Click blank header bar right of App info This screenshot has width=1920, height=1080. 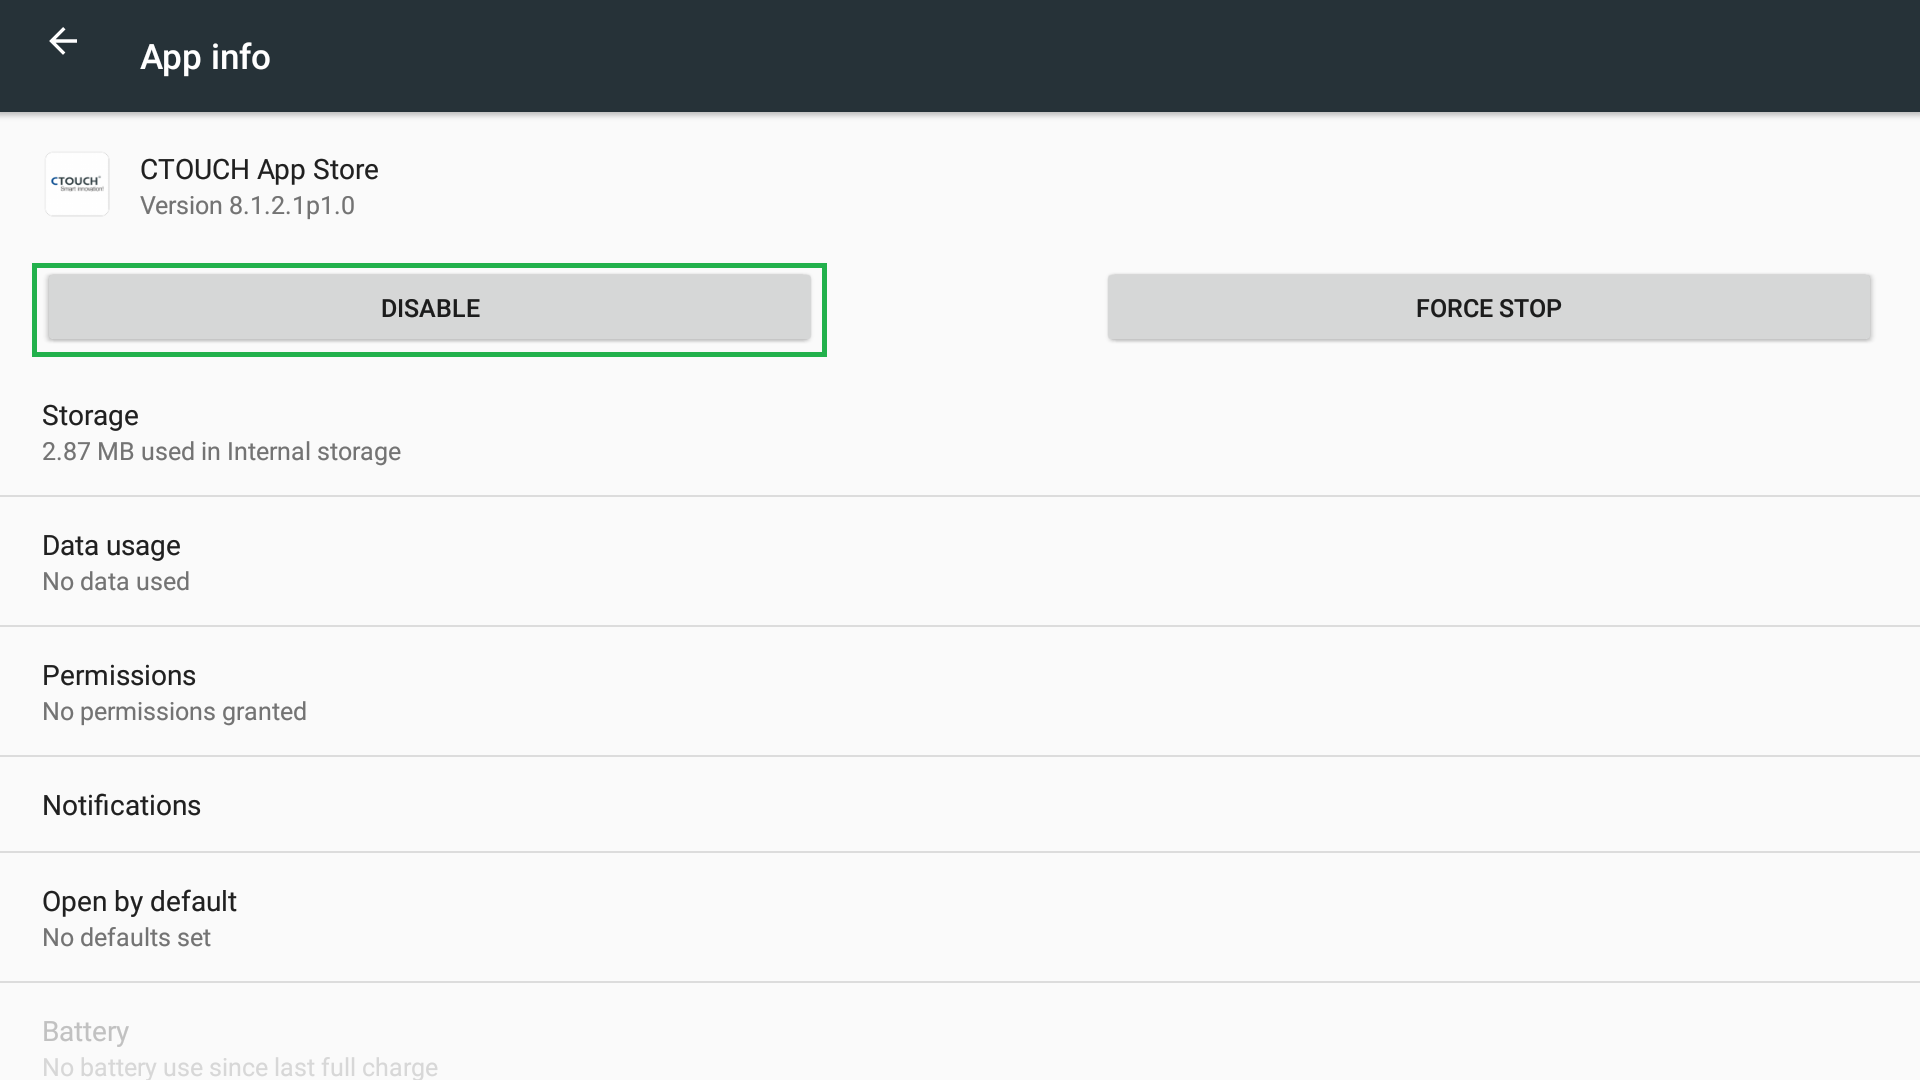1100,56
